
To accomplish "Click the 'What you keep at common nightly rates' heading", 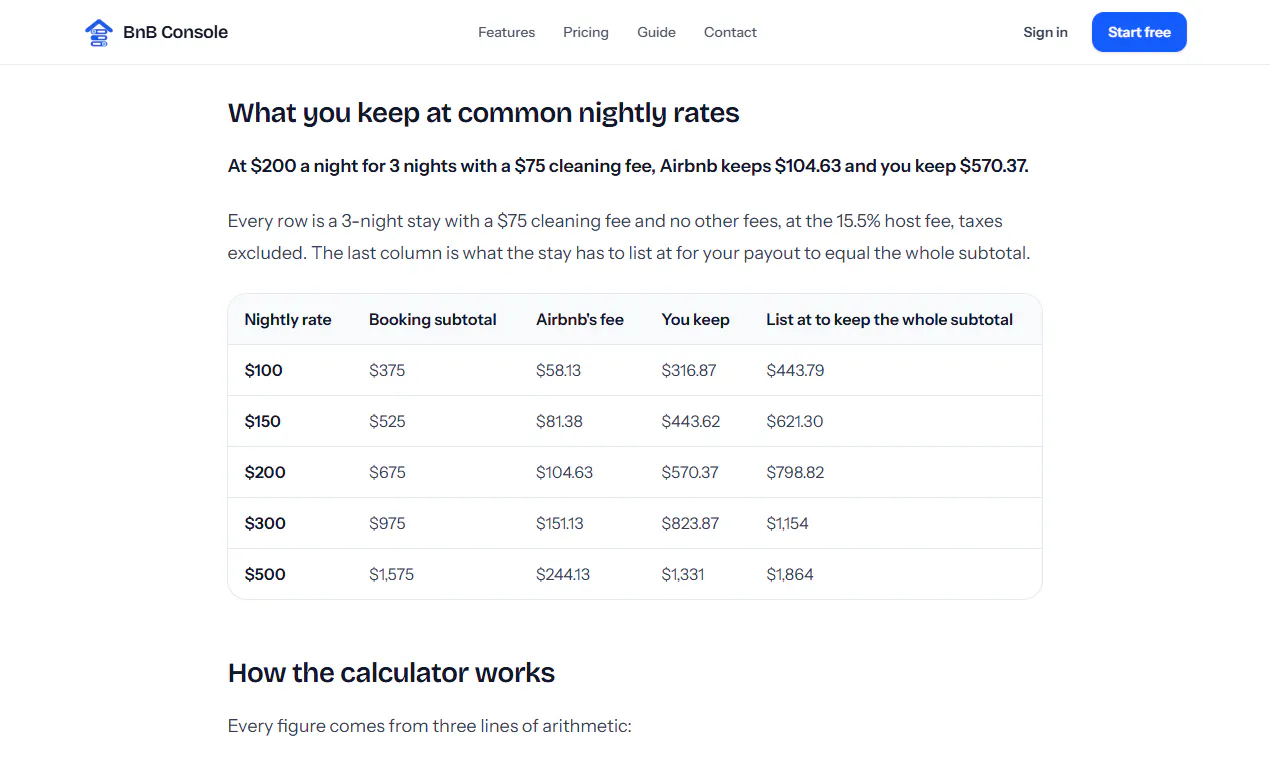I will coord(484,113).
